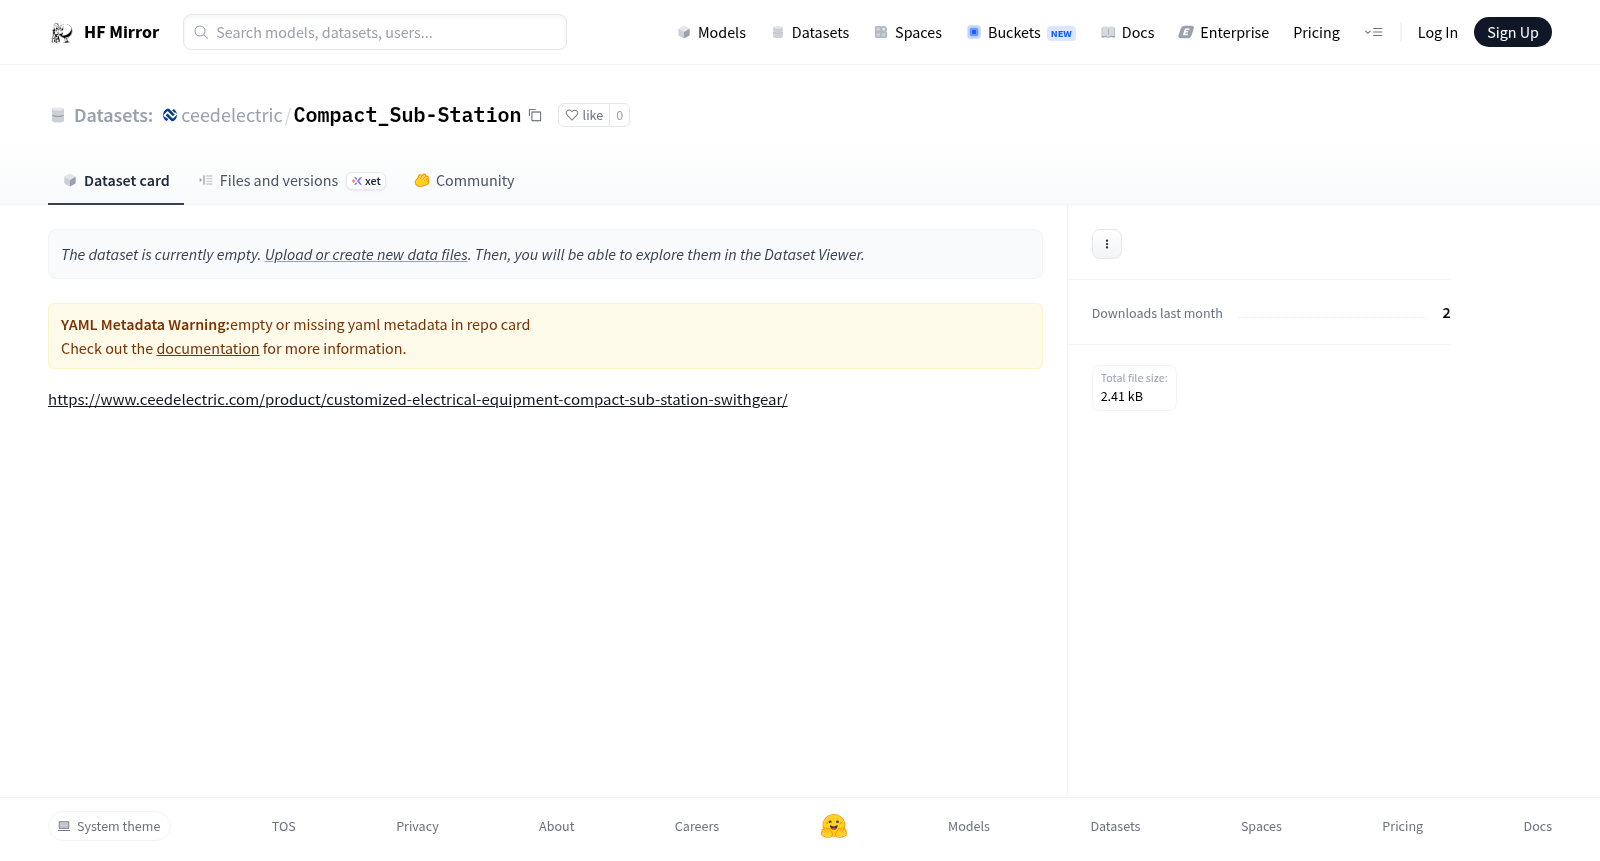Open Spaces in top navigation

click(908, 33)
